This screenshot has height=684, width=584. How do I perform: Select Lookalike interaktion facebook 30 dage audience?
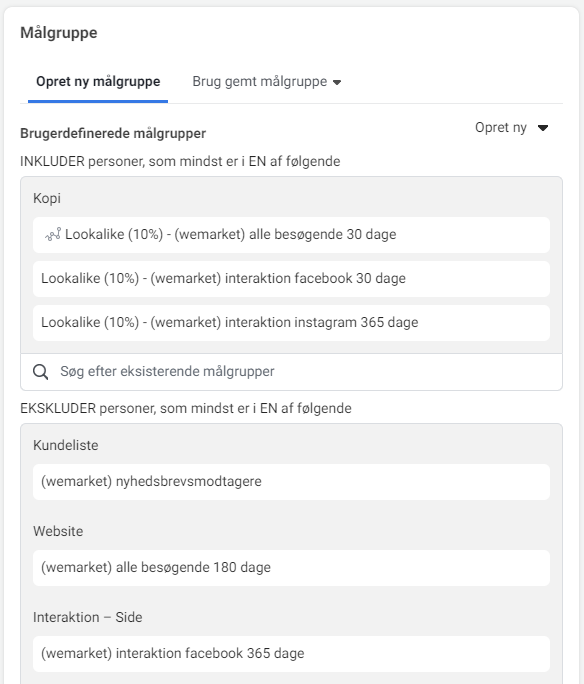pyautogui.click(x=291, y=279)
